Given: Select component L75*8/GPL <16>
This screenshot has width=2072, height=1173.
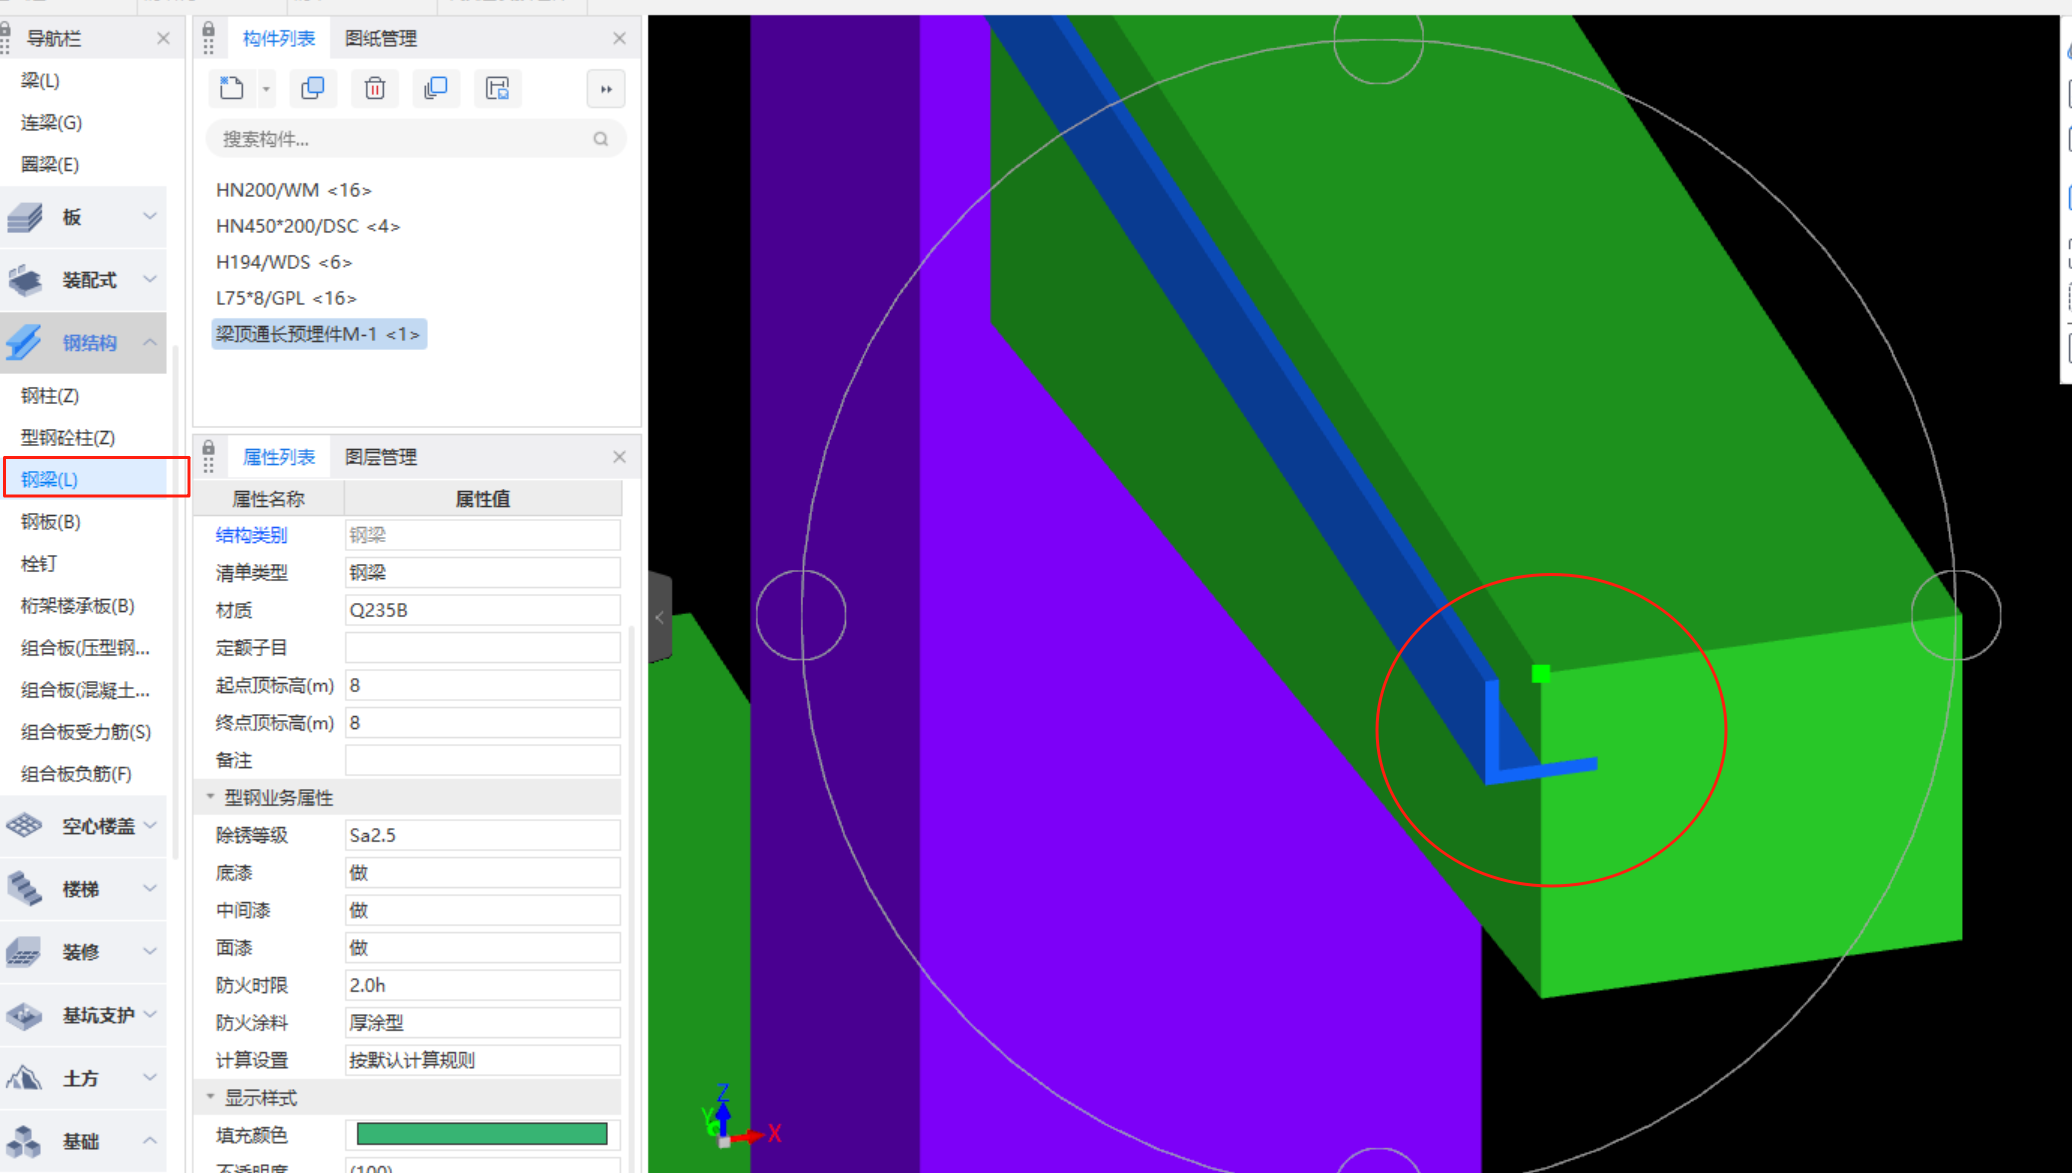Looking at the screenshot, I should (286, 298).
